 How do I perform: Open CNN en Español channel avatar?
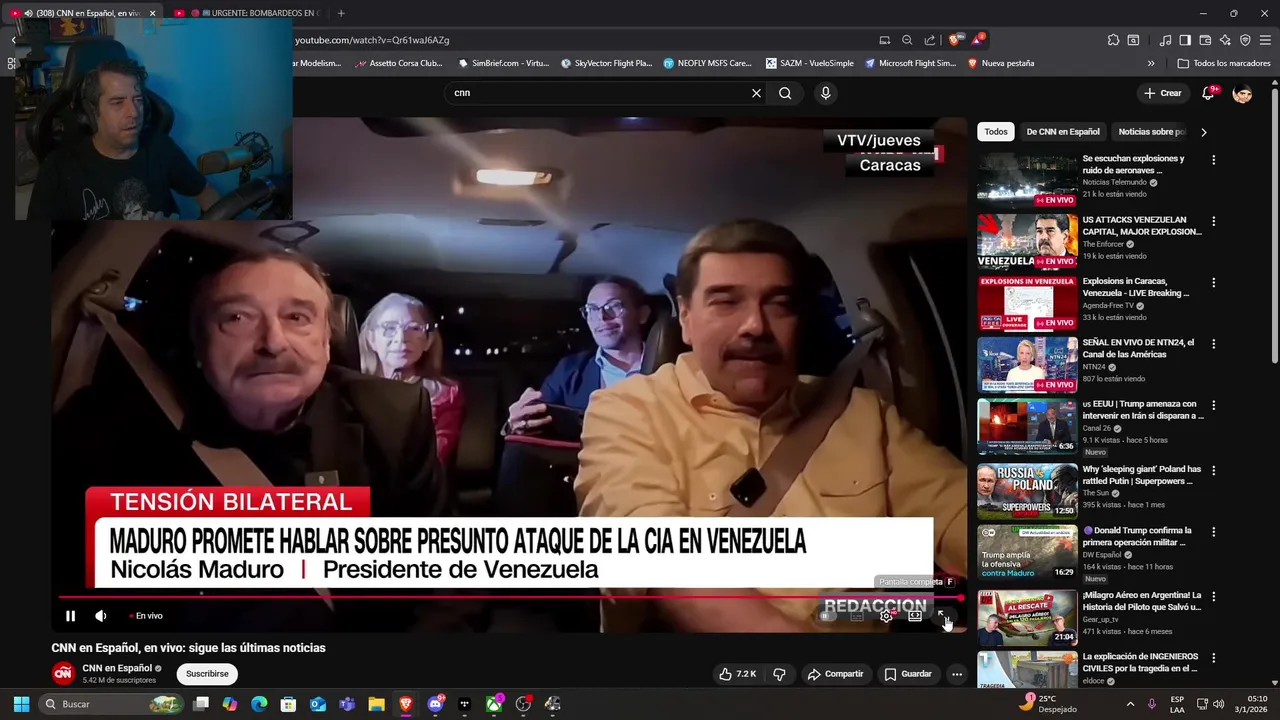click(63, 673)
